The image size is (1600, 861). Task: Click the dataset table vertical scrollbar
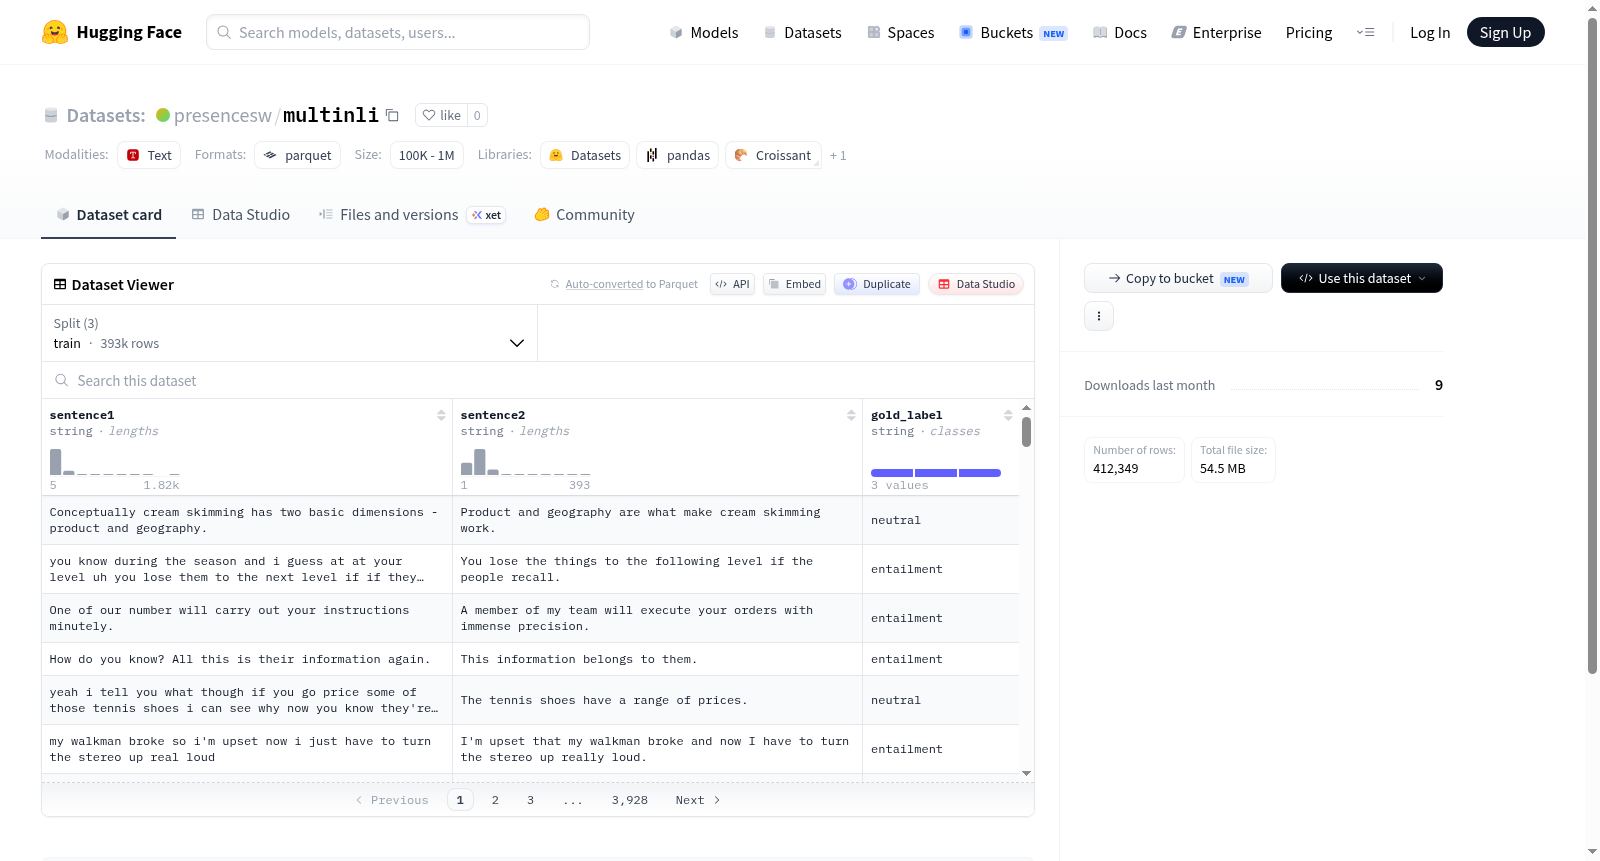[x=1026, y=432]
